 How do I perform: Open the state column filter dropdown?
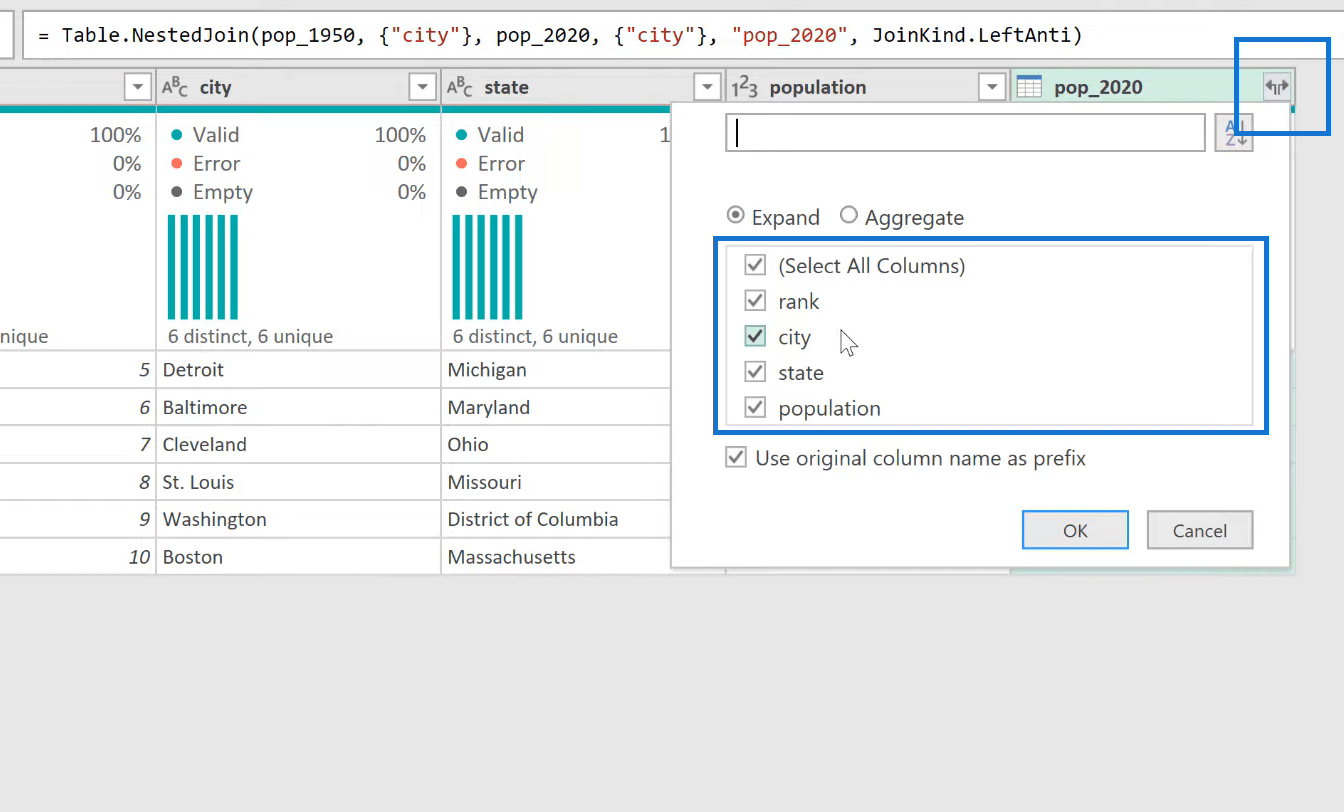pyautogui.click(x=708, y=88)
